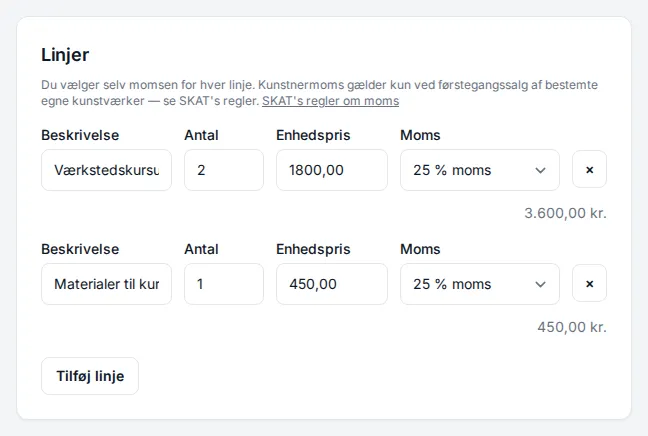
Task: Remove the Materialer line with the × button
Action: (x=589, y=284)
